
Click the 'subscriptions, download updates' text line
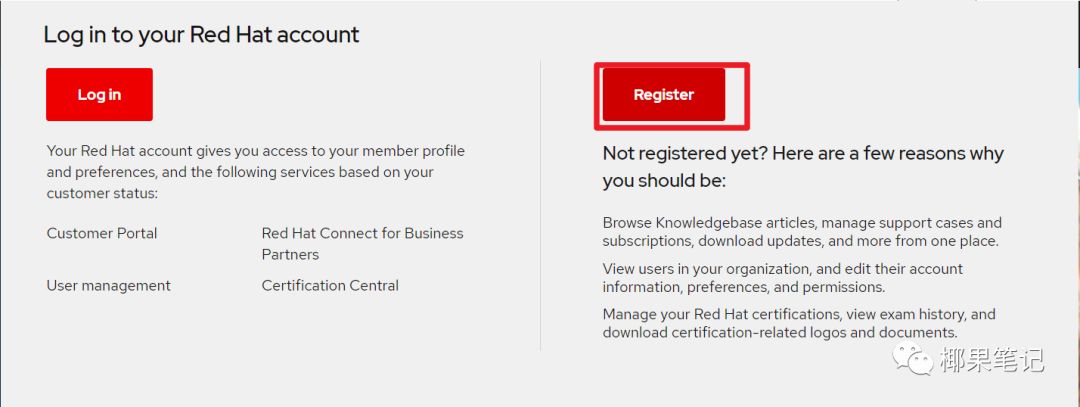[800, 241]
